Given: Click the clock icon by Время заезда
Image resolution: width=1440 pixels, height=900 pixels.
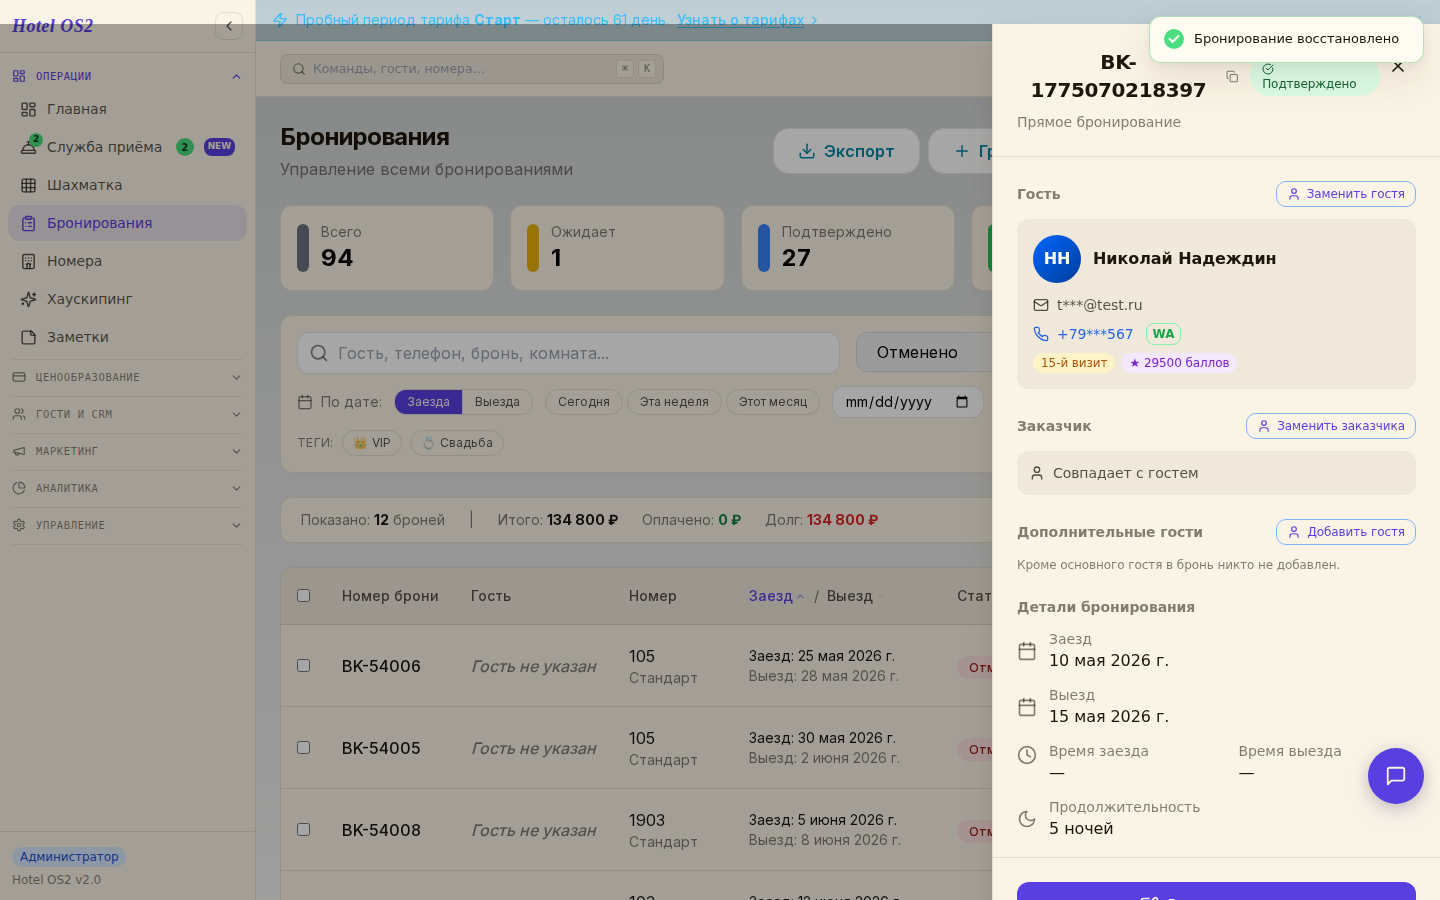Looking at the screenshot, I should 1027,755.
